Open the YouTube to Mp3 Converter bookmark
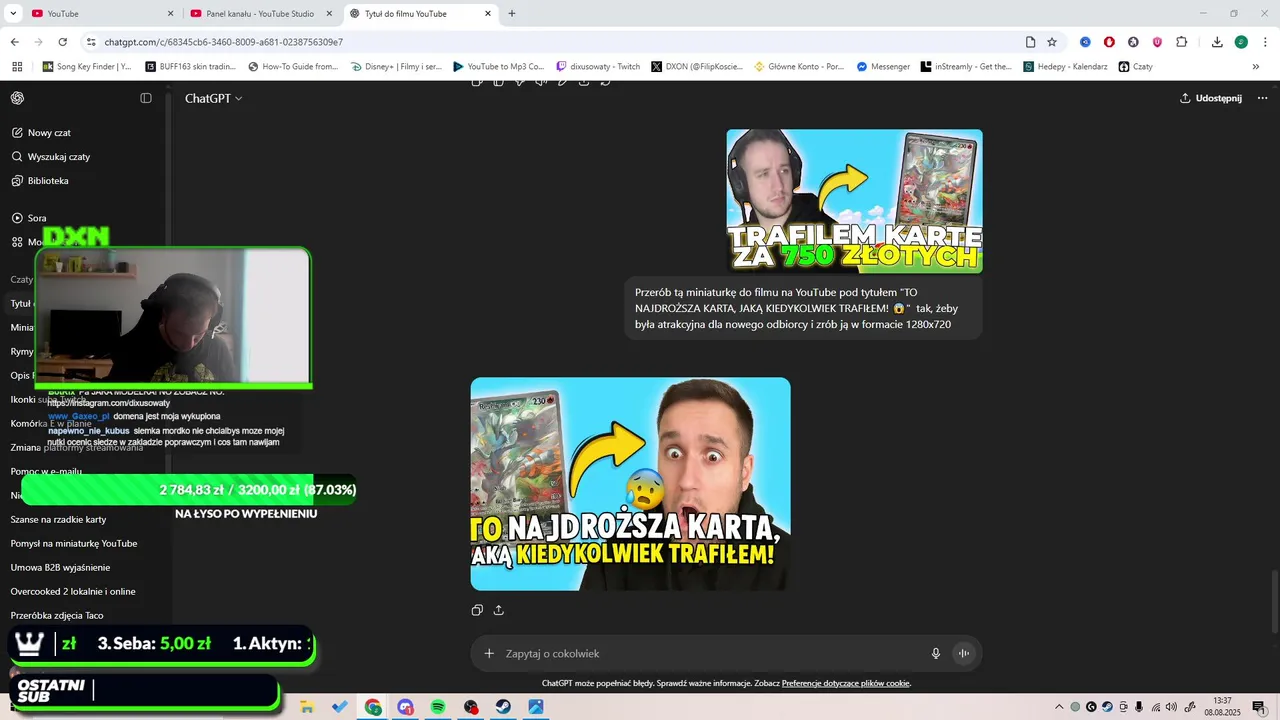 click(x=498, y=67)
